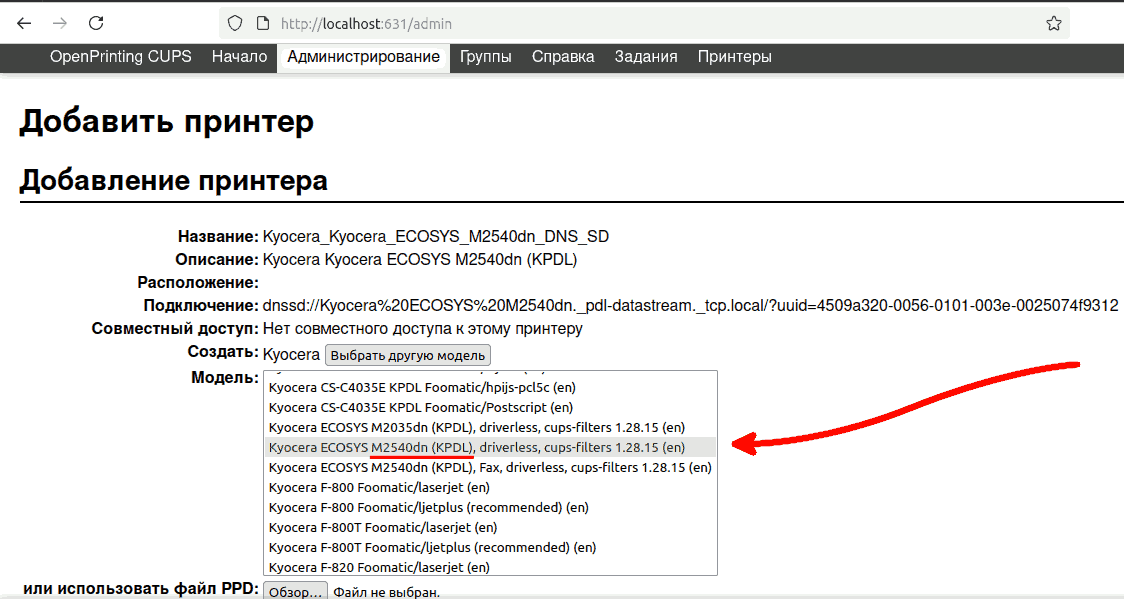
Task: Select Kyocera CS-C4035E KPDL Foomatic/hpijs-pcl5c
Action: (x=490, y=388)
